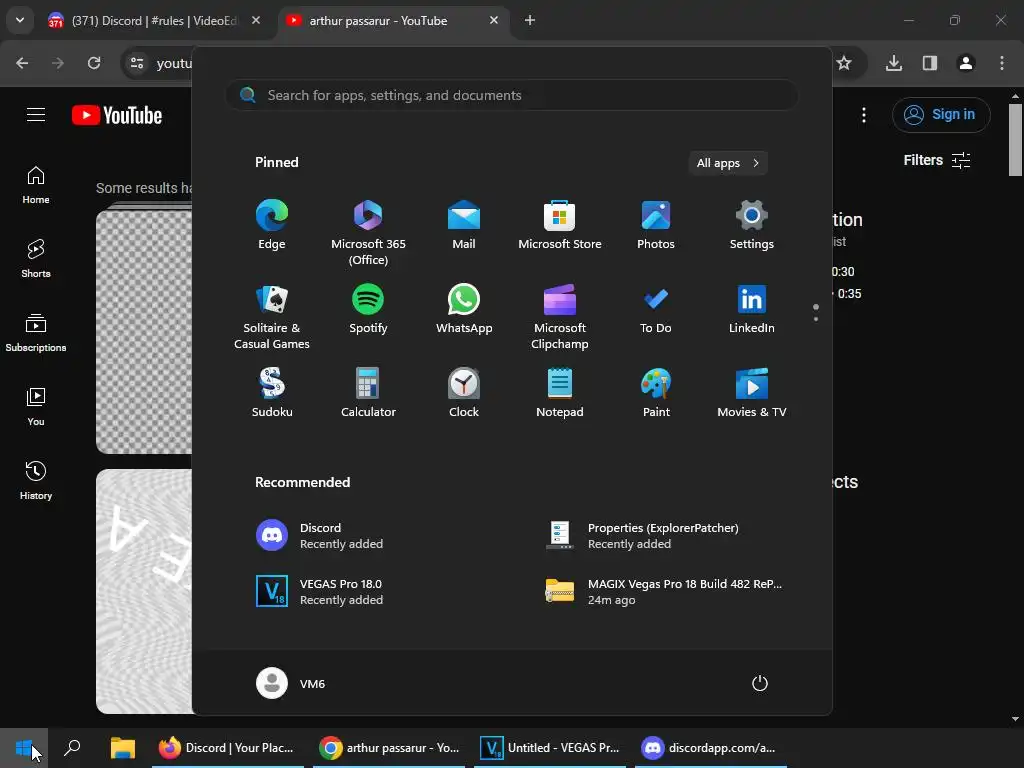
Task: Close the YouTube browser tab
Action: click(x=494, y=20)
